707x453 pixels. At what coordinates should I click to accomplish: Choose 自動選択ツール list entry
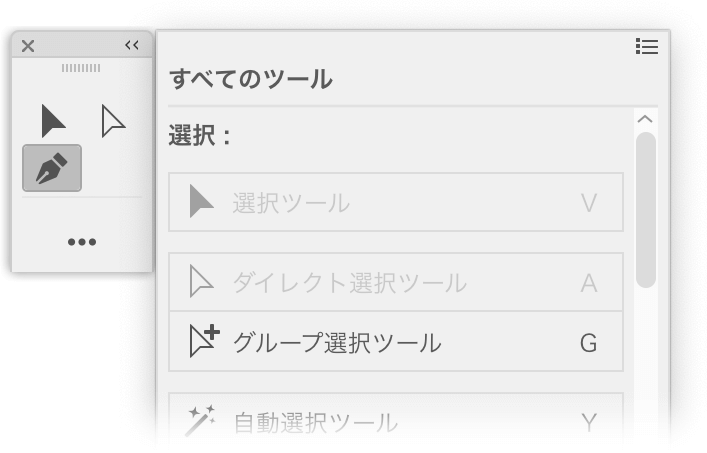[x=396, y=422]
